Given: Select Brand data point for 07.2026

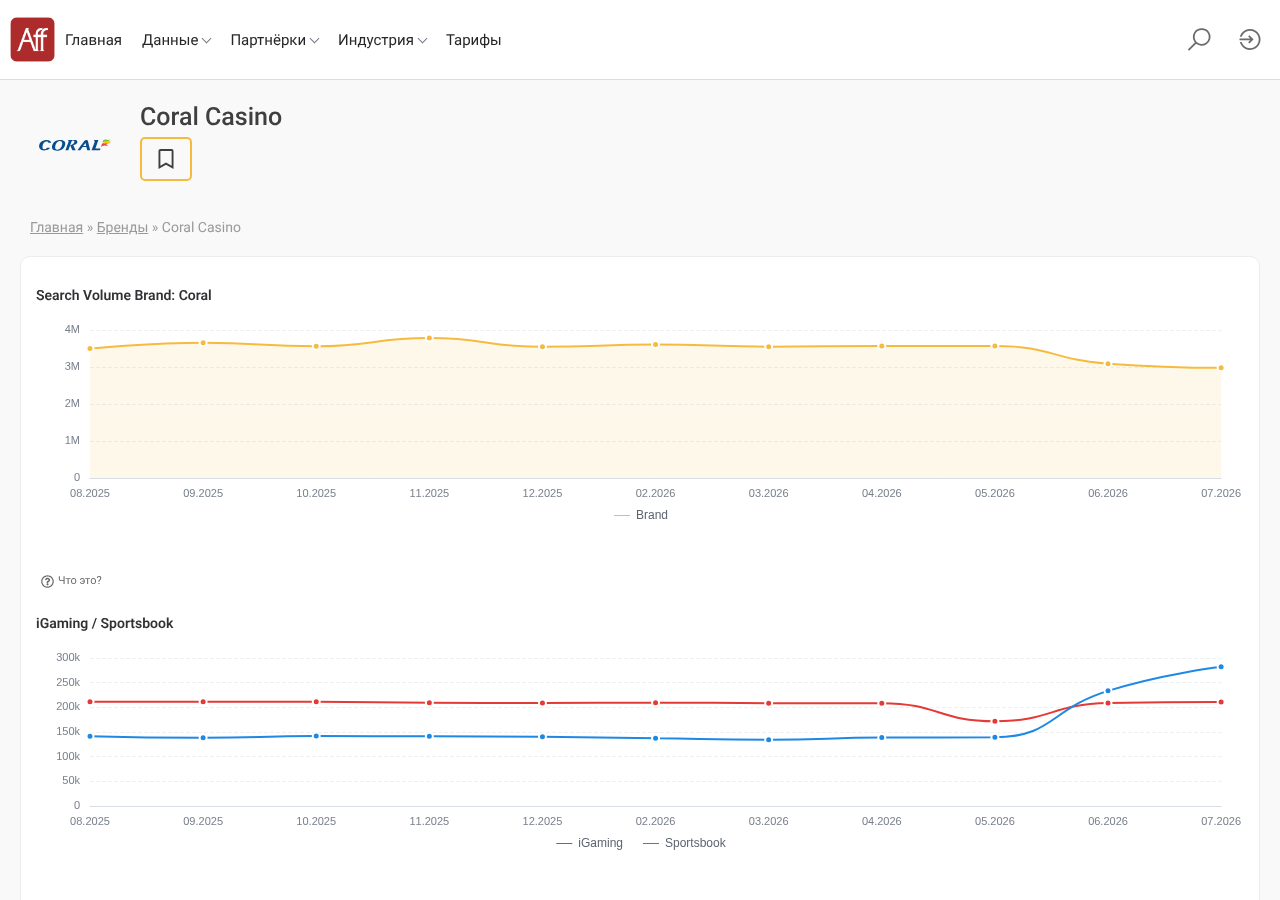Looking at the screenshot, I should 1221,368.
